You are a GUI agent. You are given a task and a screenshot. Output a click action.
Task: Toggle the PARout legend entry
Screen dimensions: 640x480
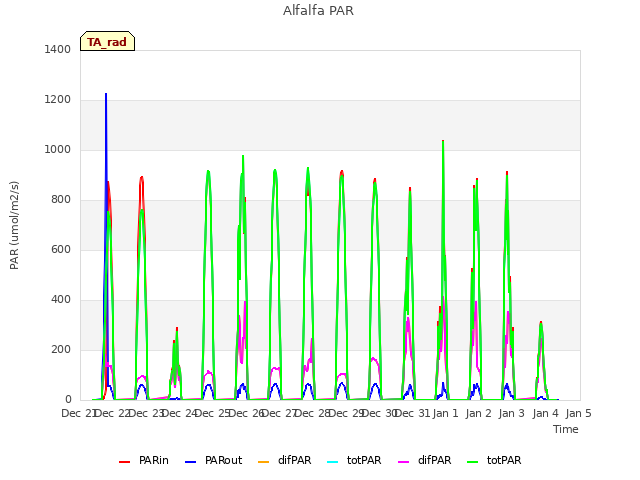tap(213, 460)
